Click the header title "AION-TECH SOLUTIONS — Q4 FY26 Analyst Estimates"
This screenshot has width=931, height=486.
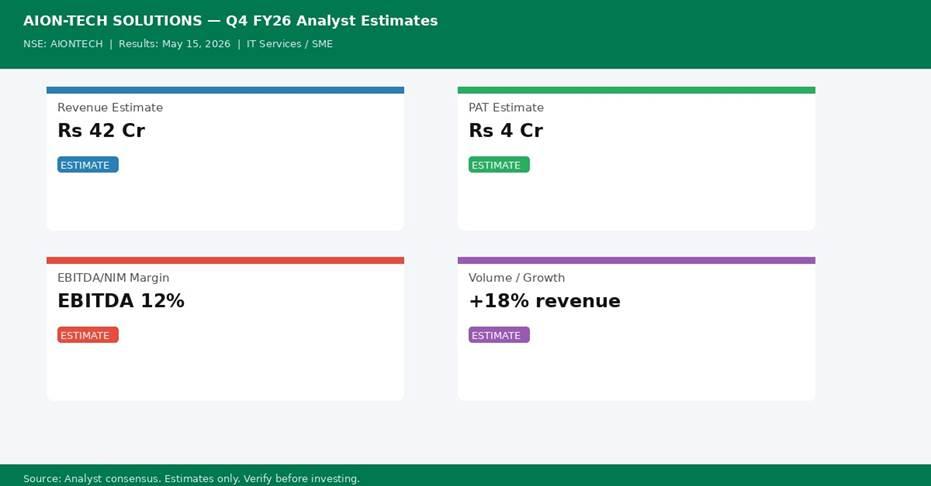(x=230, y=21)
